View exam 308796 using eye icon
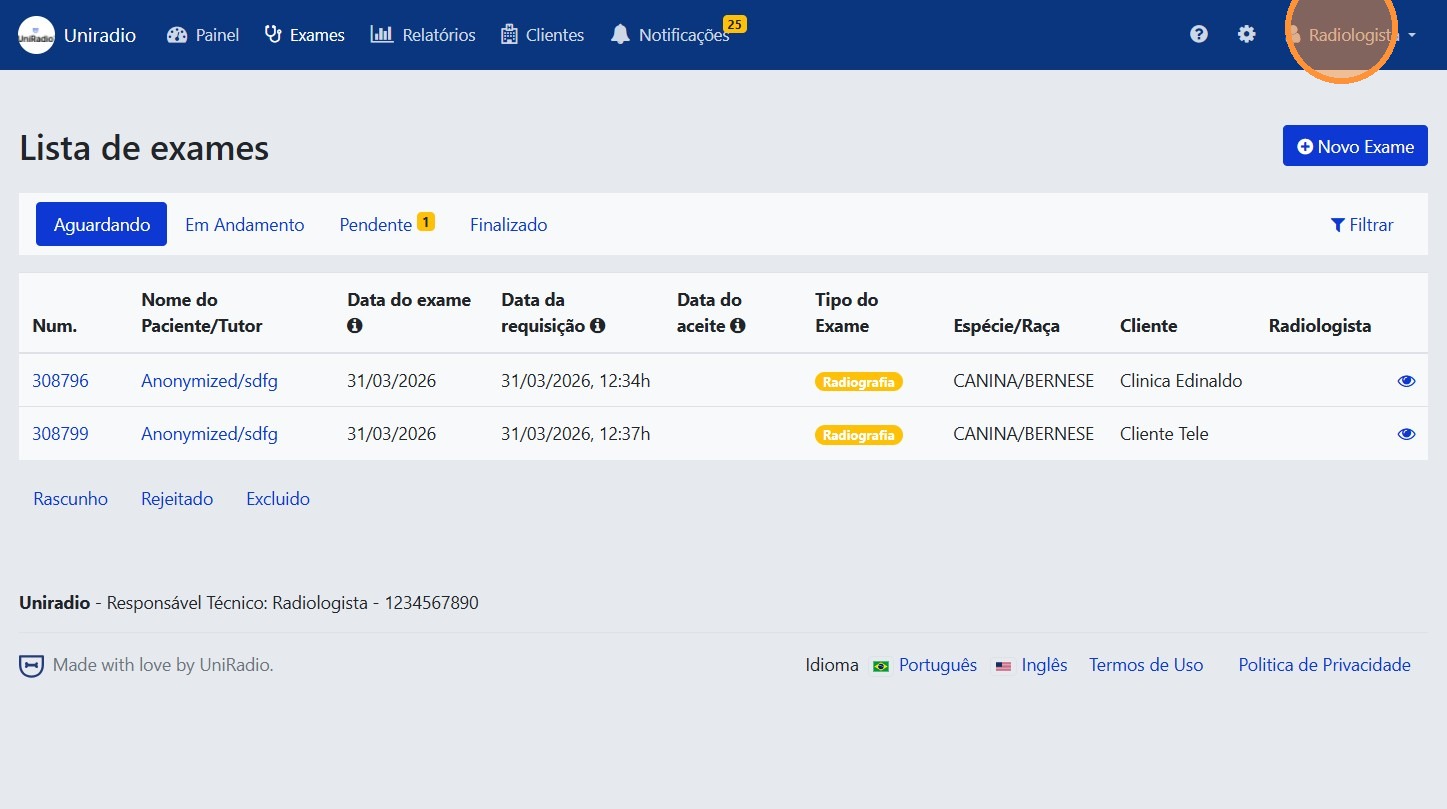Image resolution: width=1447 pixels, height=809 pixels. coord(1406,381)
